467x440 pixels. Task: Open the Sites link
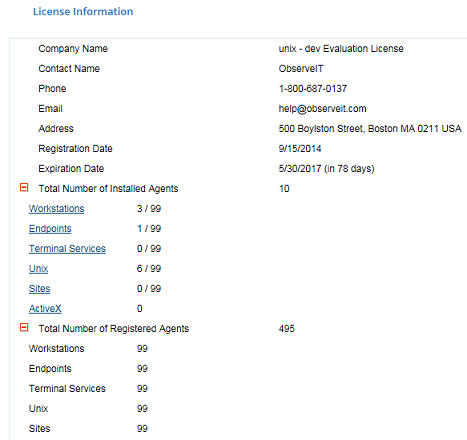tap(39, 289)
